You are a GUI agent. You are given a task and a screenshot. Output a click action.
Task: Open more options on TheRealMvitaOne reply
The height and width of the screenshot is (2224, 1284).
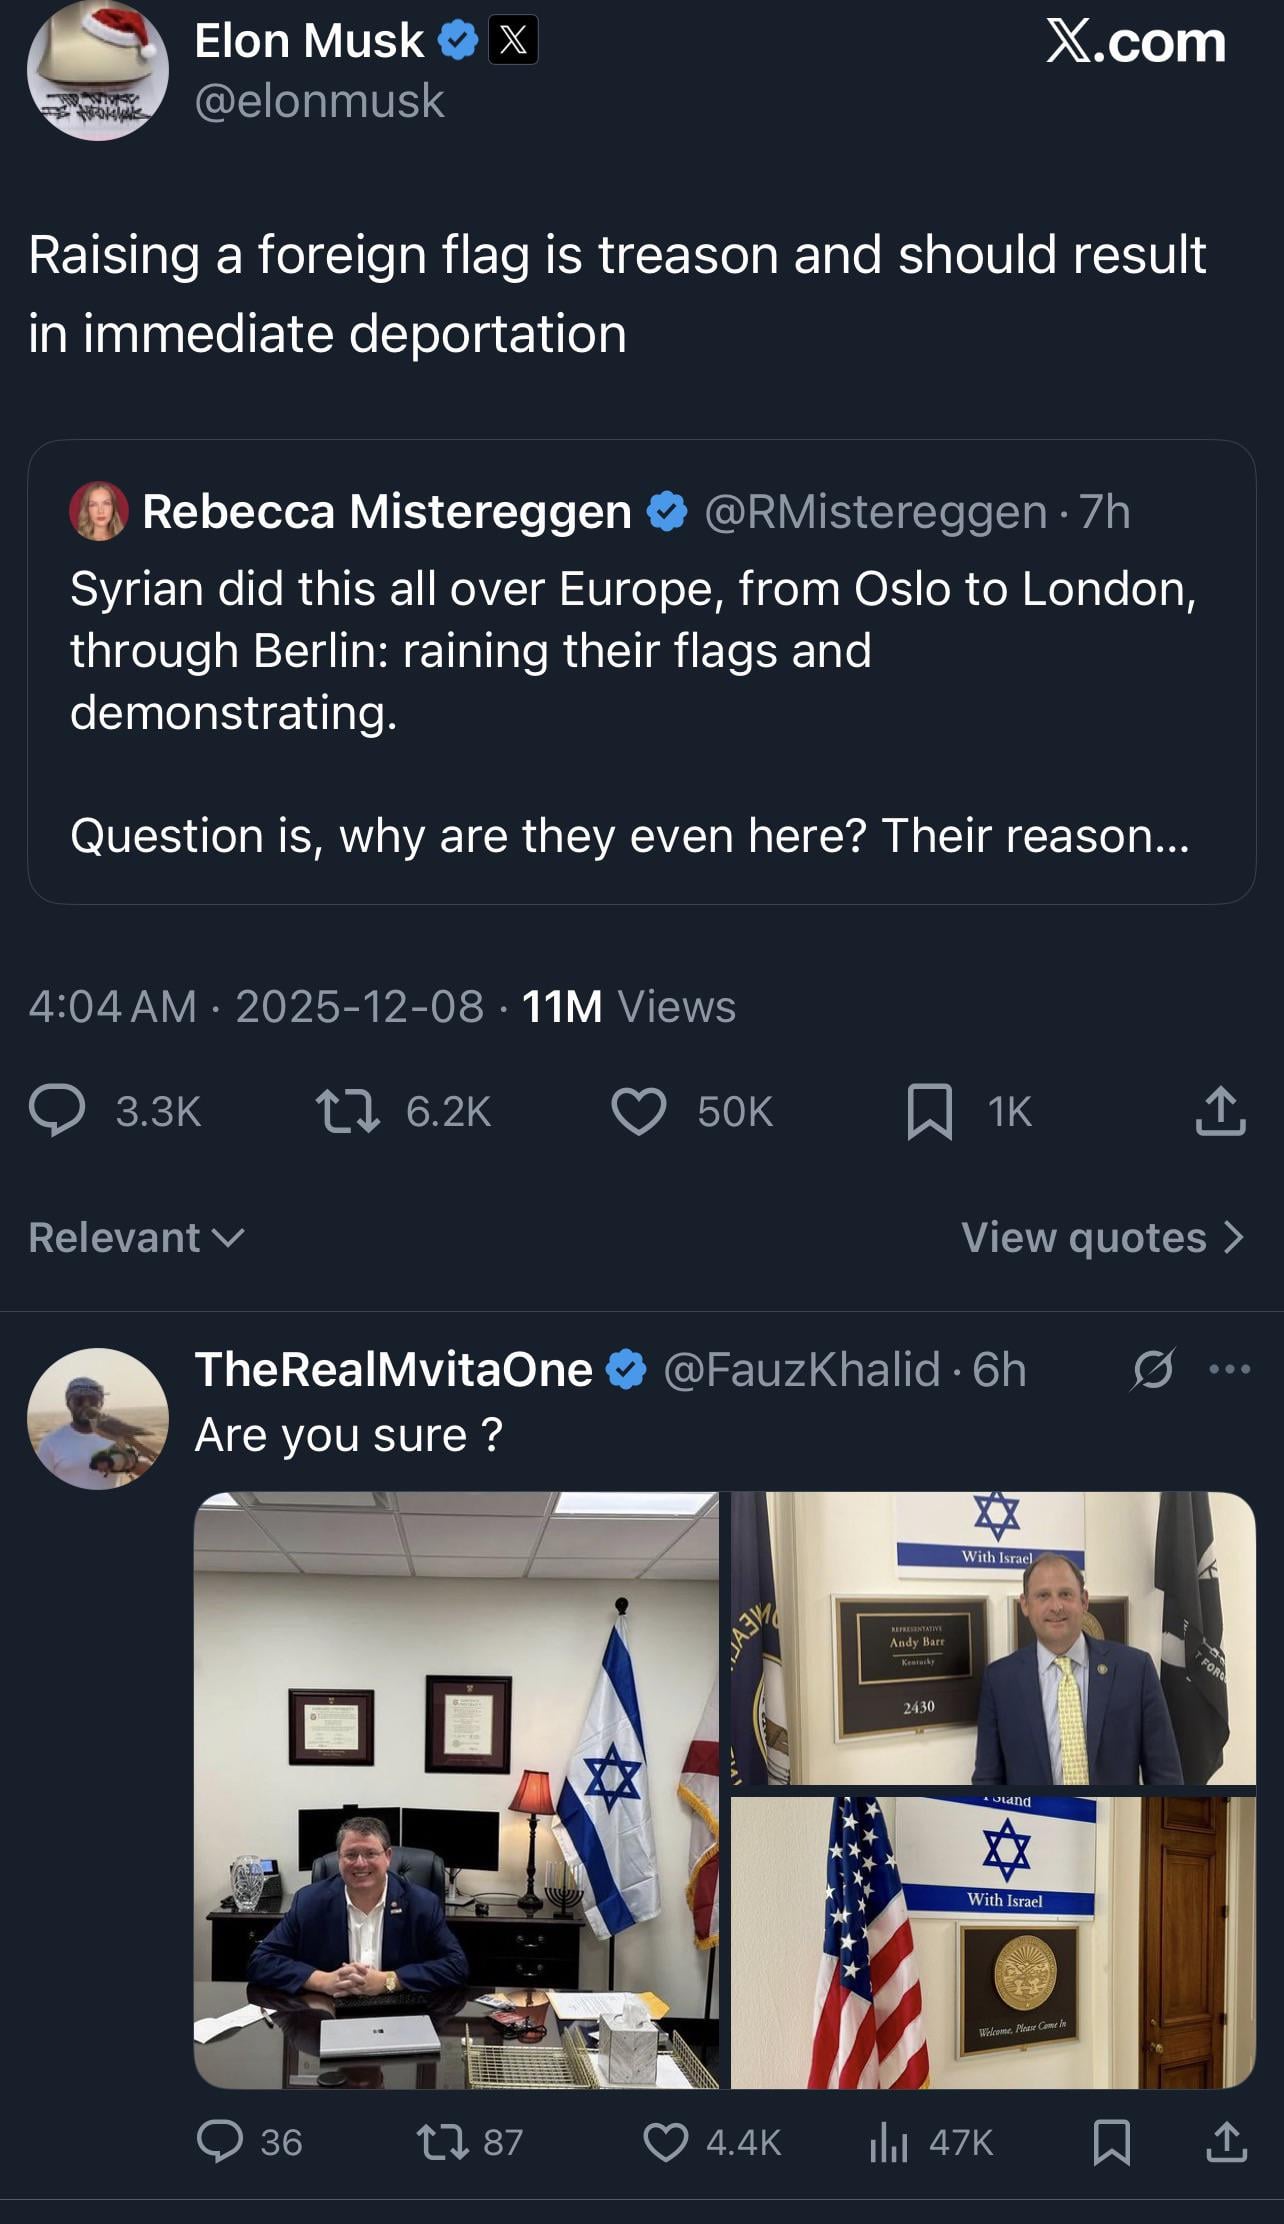[1229, 1369]
